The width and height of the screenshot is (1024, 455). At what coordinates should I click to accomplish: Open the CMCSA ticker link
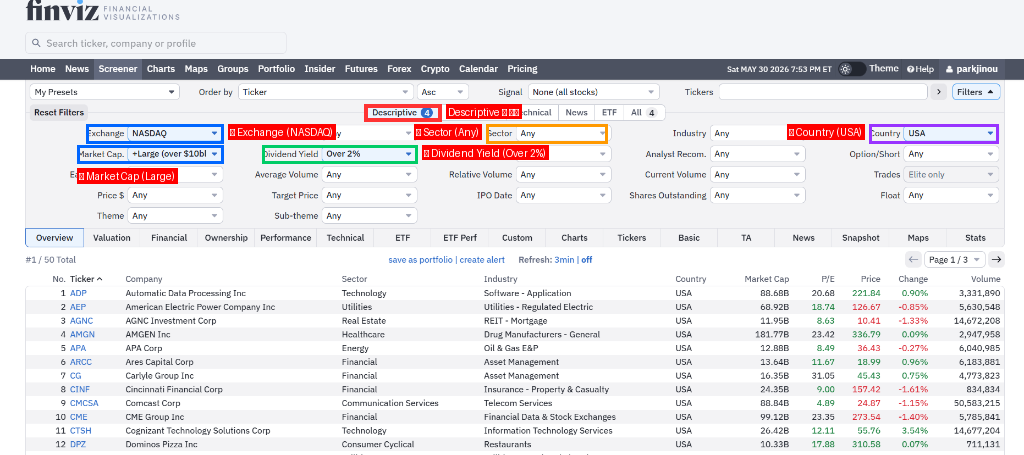point(84,403)
